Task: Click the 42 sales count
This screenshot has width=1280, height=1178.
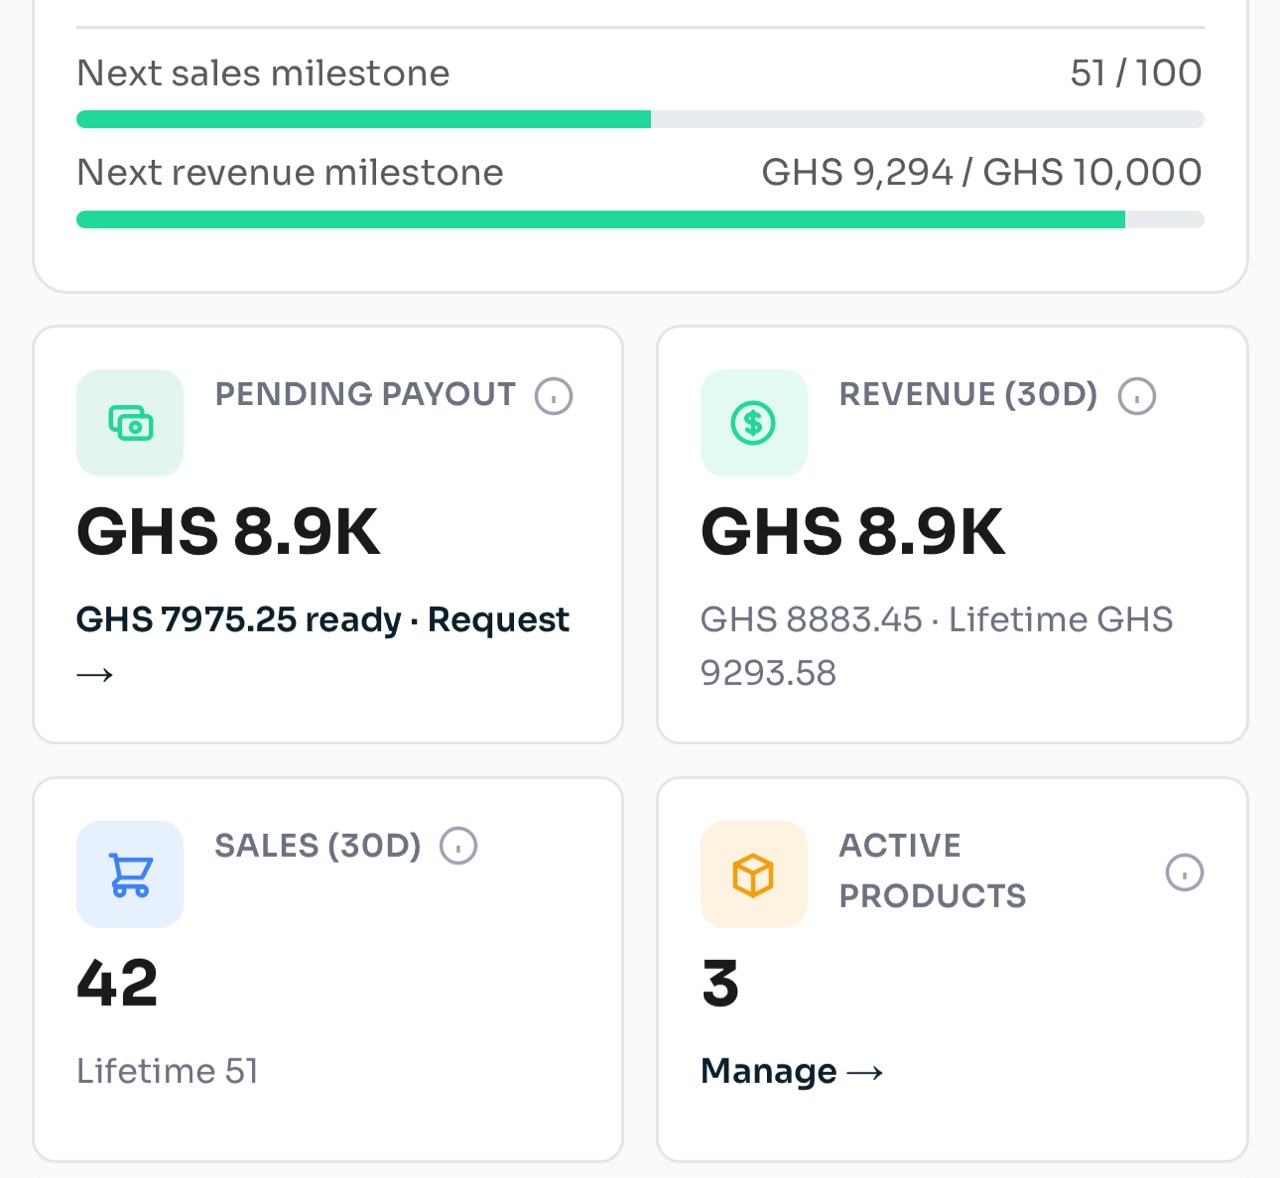Action: tap(118, 983)
